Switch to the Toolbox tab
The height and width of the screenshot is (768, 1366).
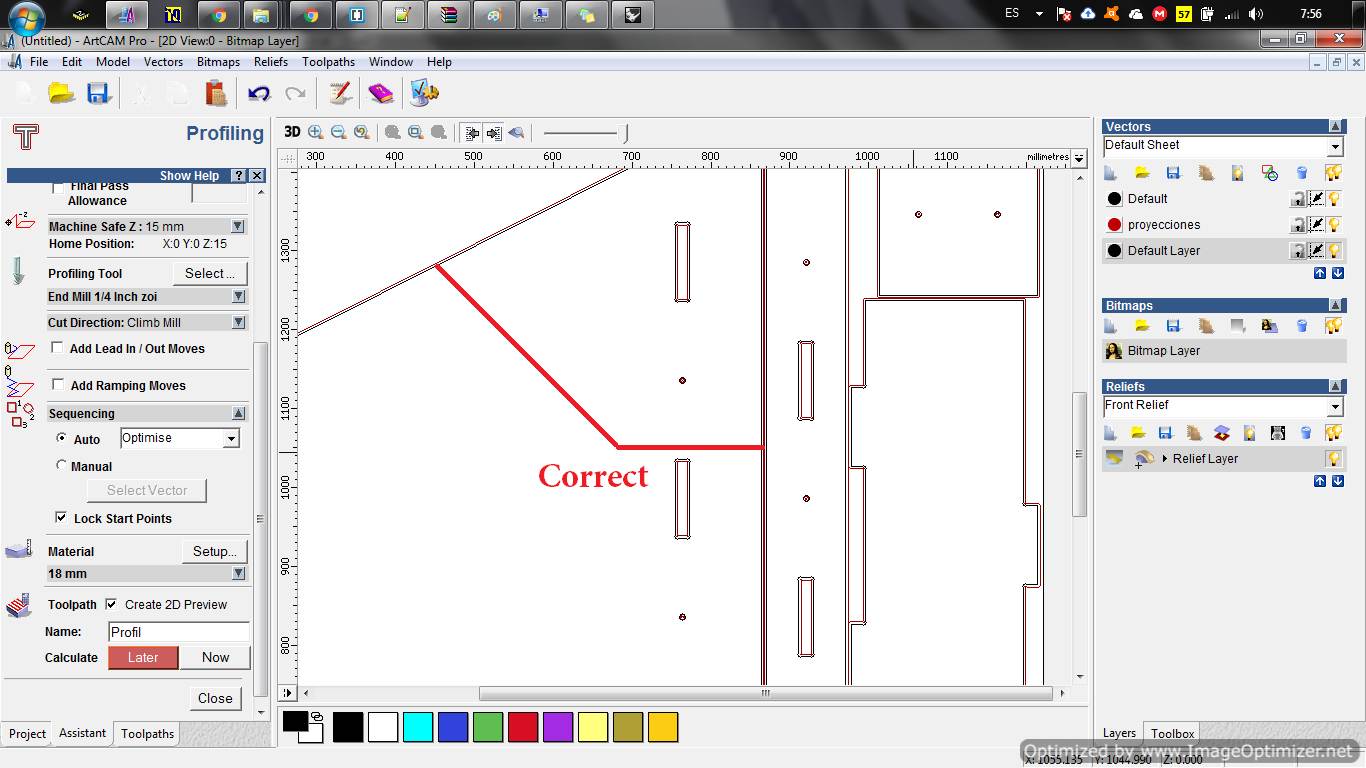click(1172, 734)
